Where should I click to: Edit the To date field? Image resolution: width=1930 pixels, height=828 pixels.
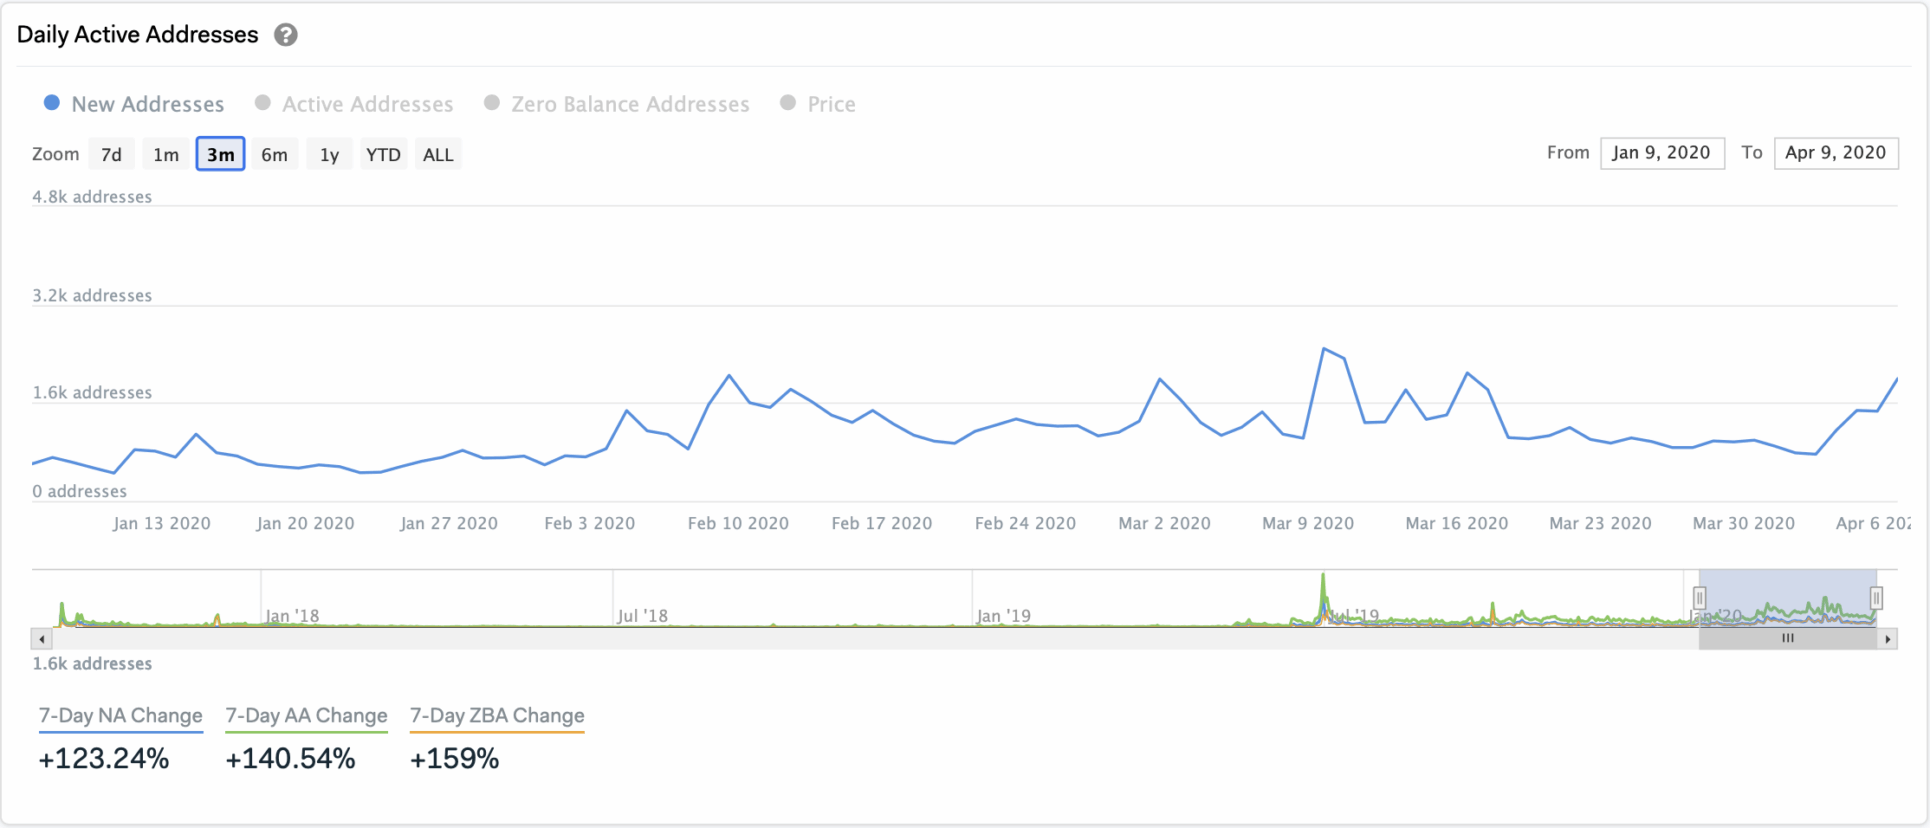[x=1835, y=153]
